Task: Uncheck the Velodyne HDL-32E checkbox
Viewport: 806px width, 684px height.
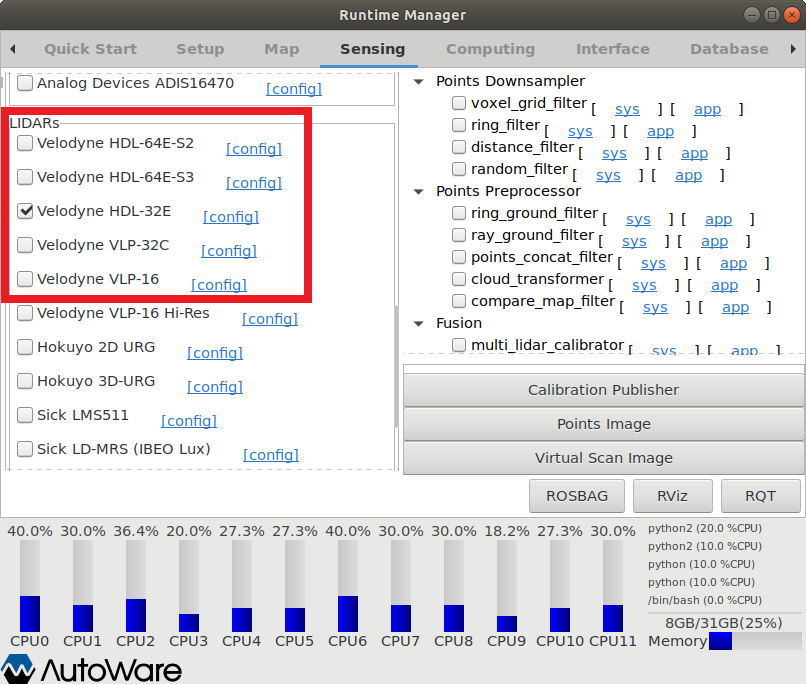Action: 25,211
